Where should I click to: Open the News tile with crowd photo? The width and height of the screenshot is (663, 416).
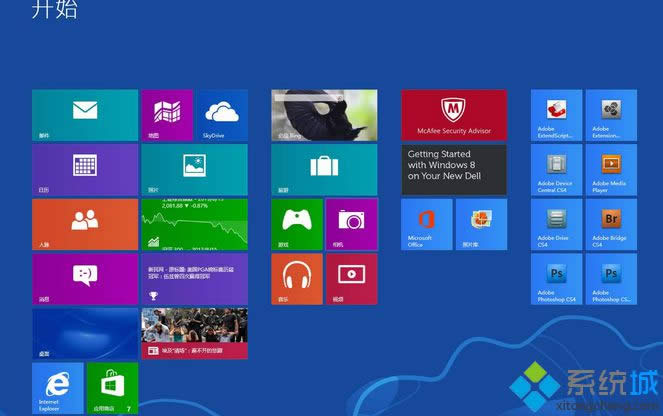tap(195, 334)
